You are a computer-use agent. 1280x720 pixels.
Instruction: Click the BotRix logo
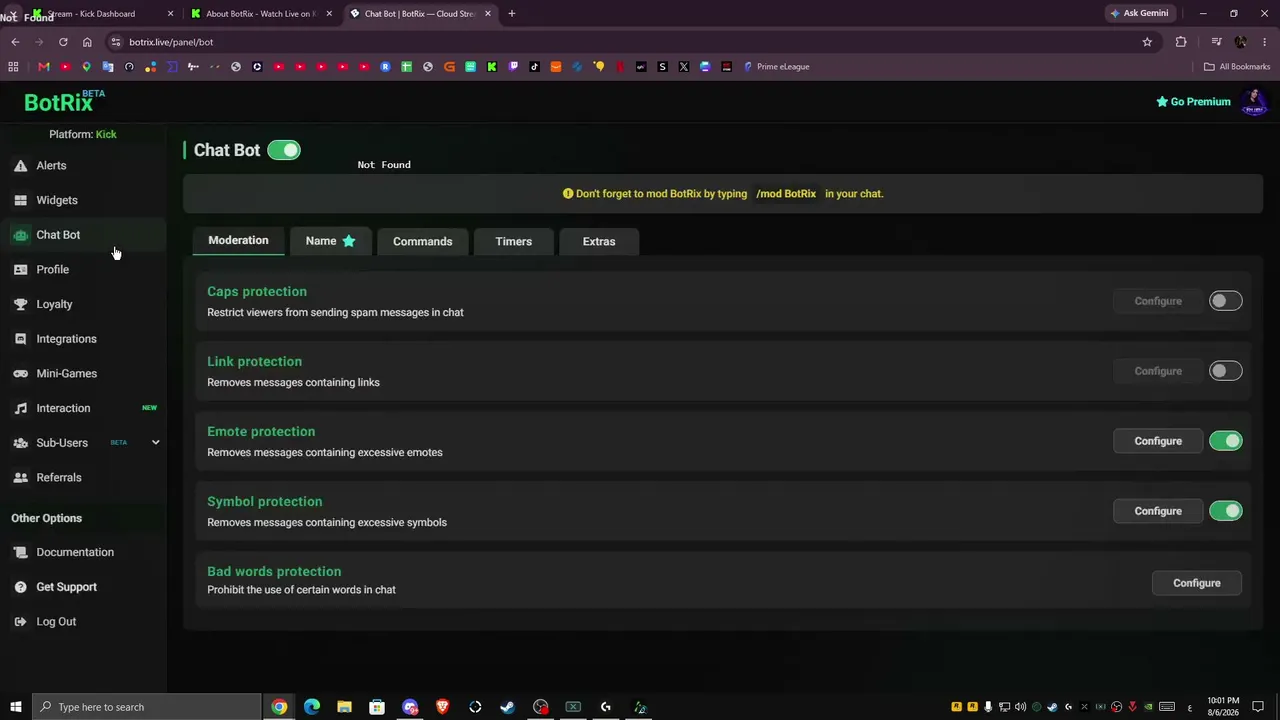[64, 102]
